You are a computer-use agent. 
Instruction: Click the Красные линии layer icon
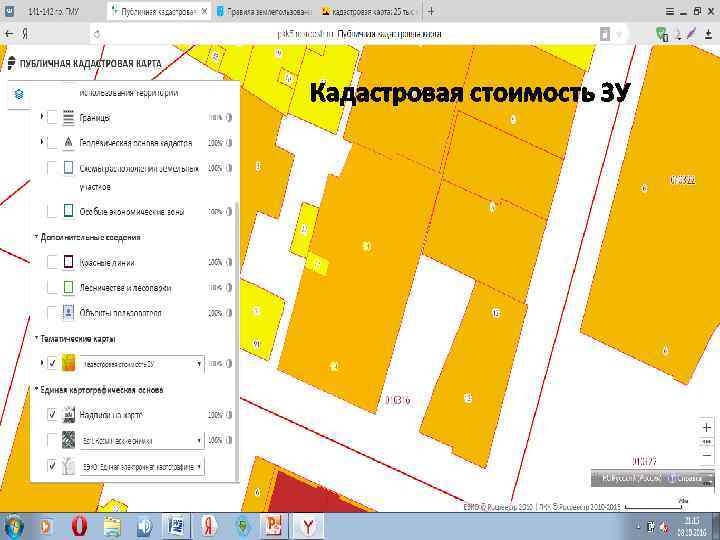(68, 262)
